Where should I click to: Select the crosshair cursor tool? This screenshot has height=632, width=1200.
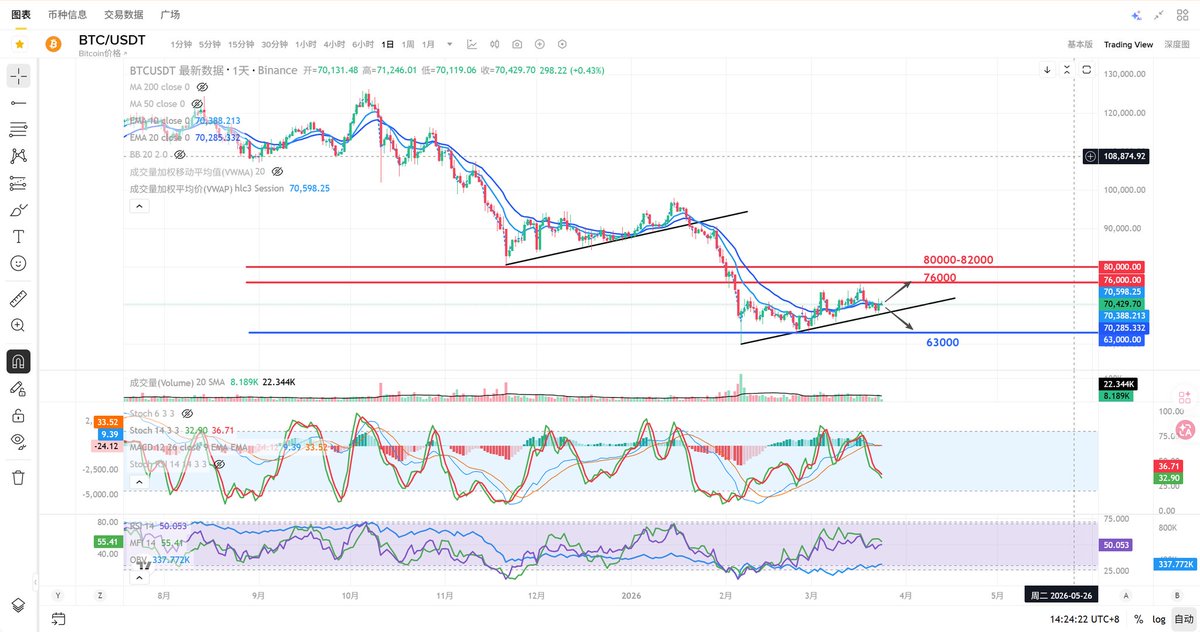tap(18, 76)
